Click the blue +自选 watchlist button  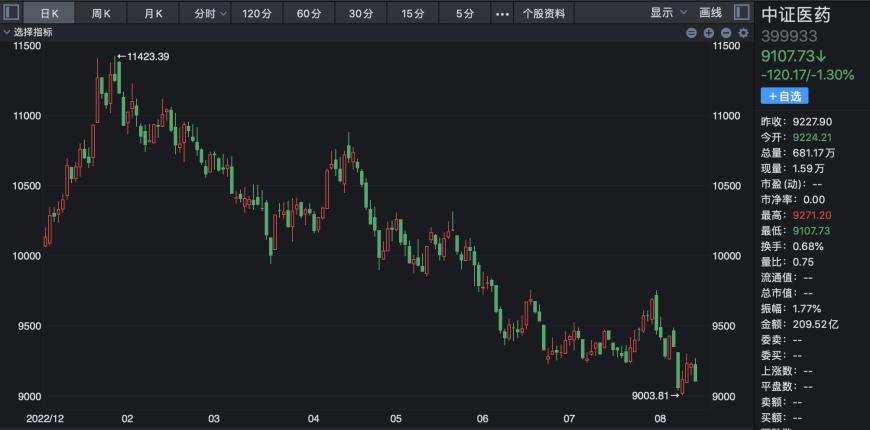pos(784,96)
